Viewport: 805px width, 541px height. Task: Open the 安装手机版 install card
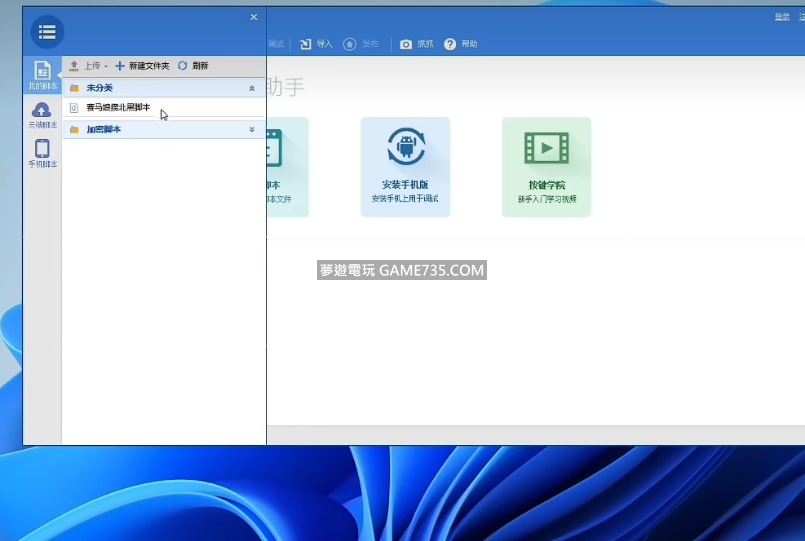pyautogui.click(x=405, y=166)
